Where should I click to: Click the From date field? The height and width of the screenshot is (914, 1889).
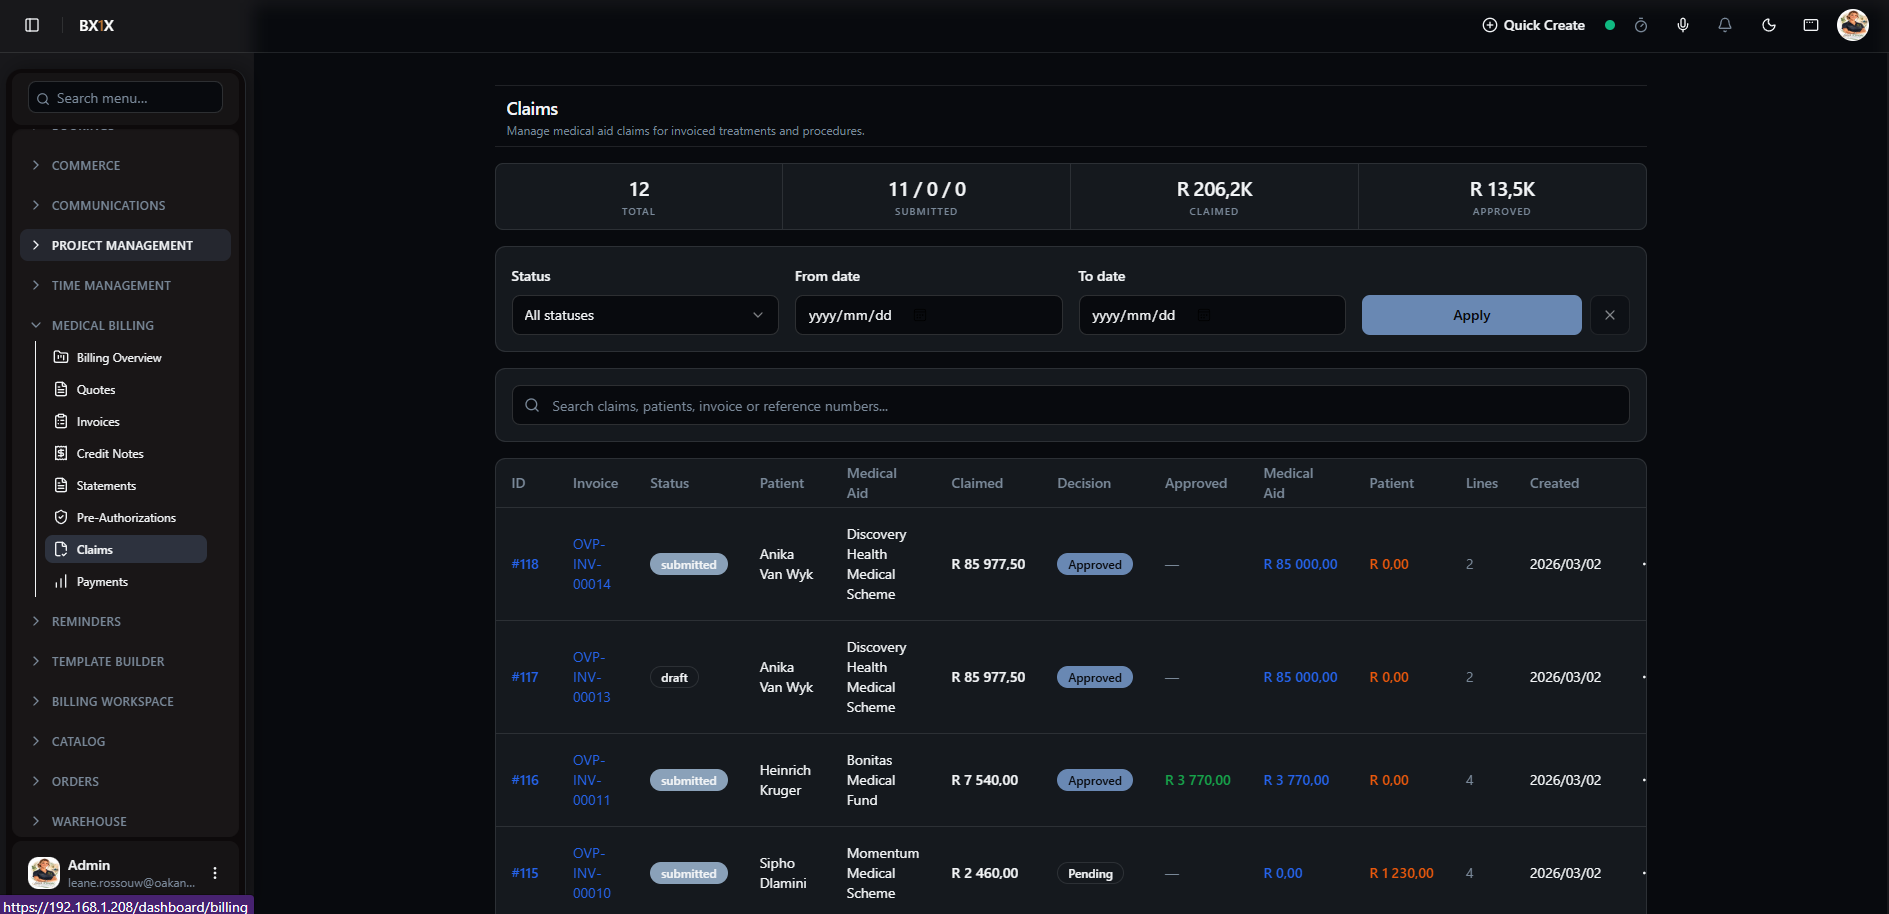[928, 315]
